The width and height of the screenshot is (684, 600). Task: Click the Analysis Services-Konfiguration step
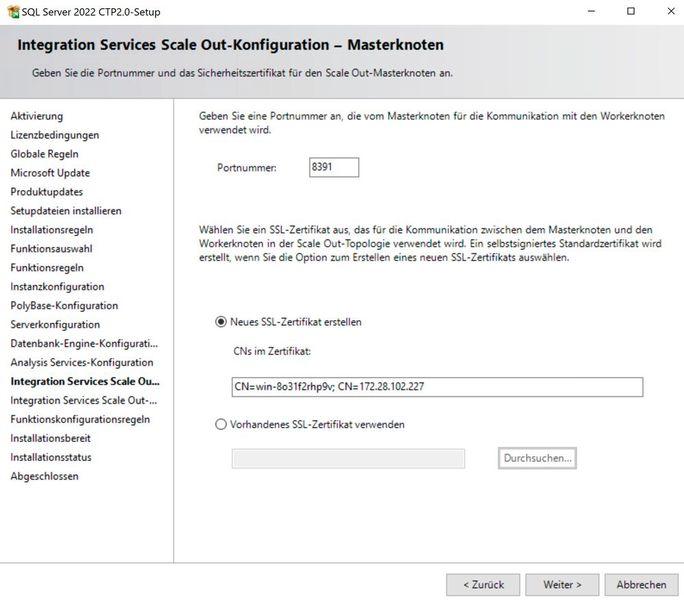pos(82,363)
